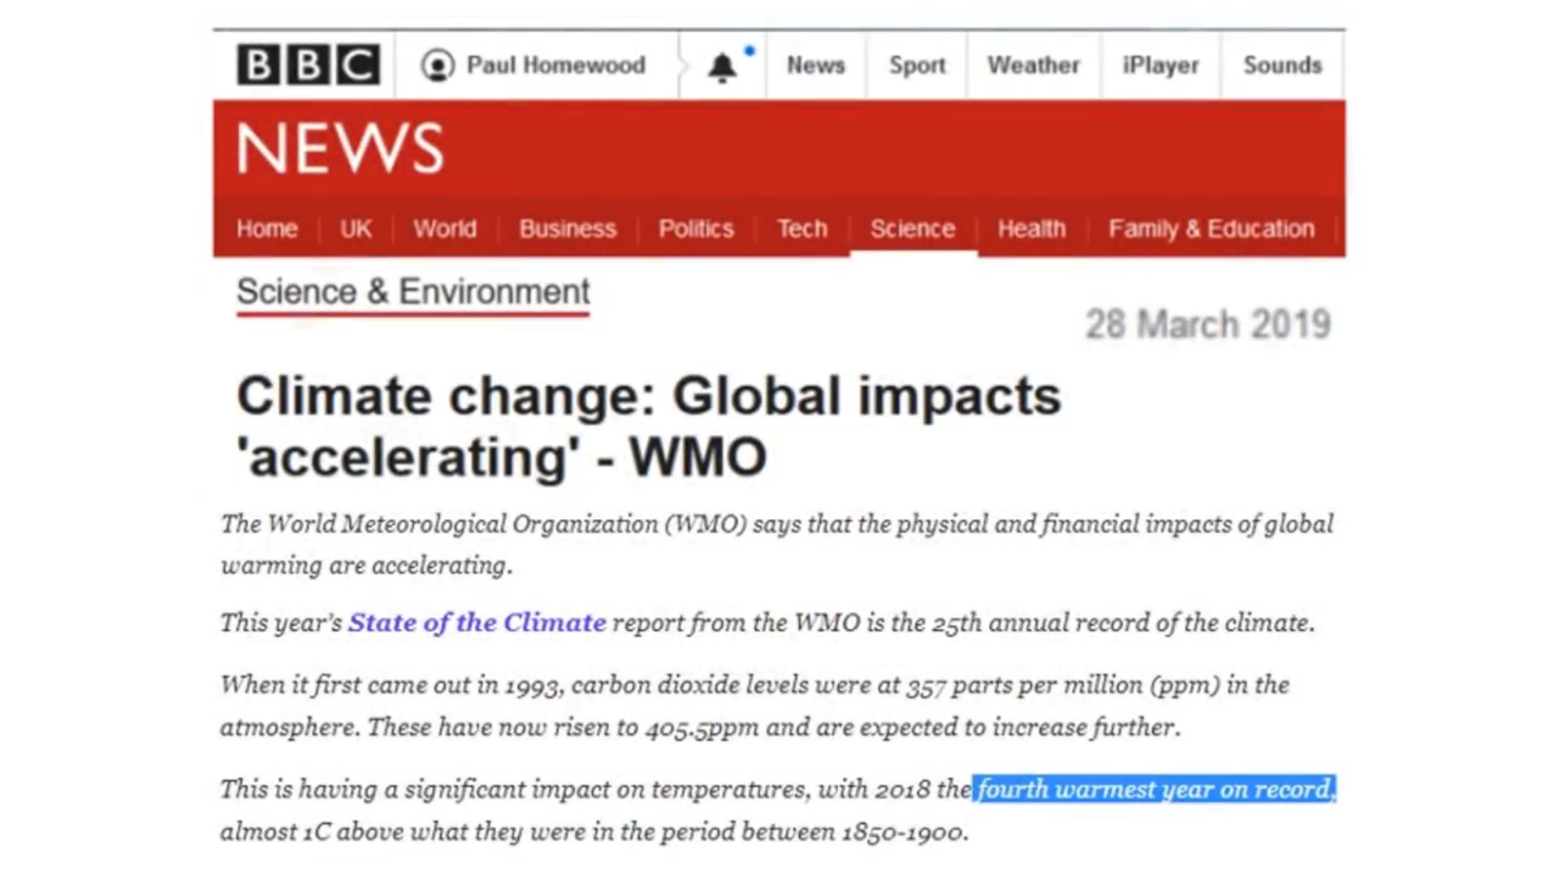Viewport: 1559px width, 880px height.
Task: Click the NEWS banner title
Action: tap(339, 149)
